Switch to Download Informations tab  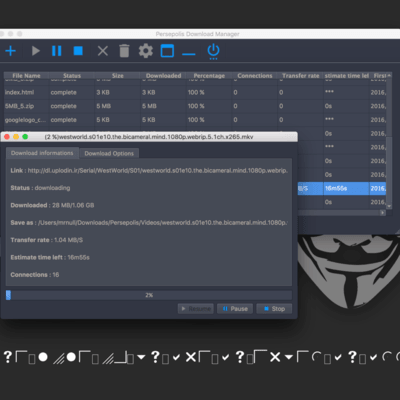pos(42,153)
